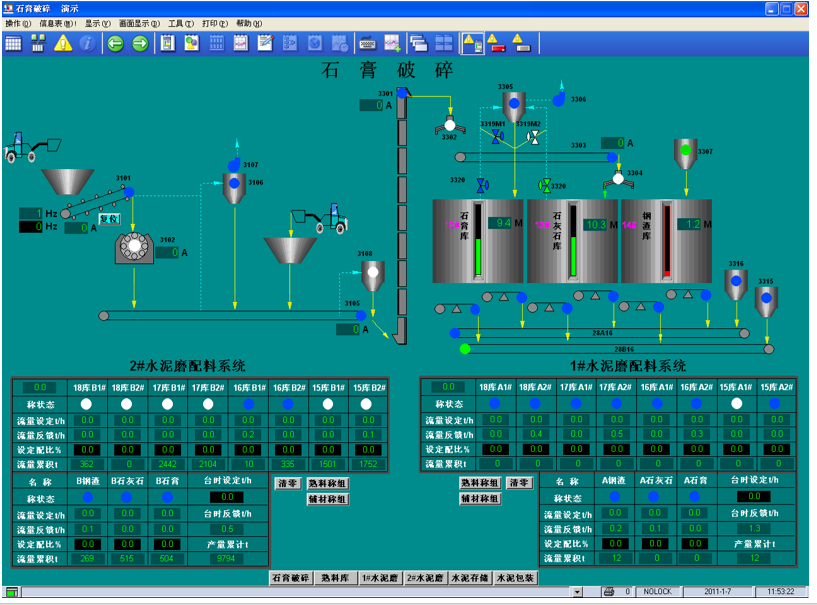Click the highlighted alarm acknowledge toolbar icon
The image size is (817, 605).
(x=473, y=44)
